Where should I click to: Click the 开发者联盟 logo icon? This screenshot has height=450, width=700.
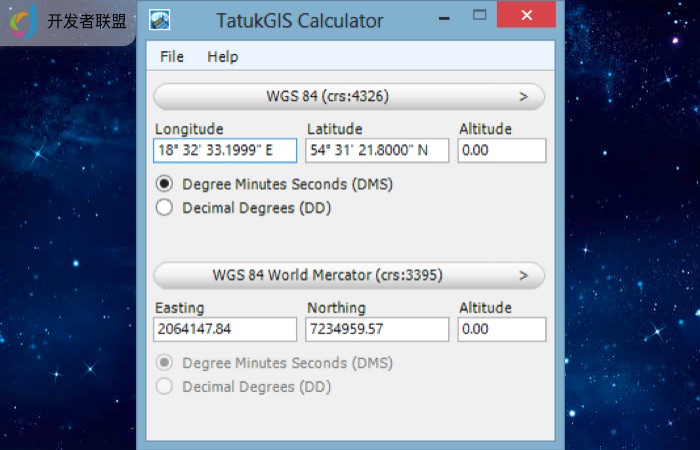point(23,21)
